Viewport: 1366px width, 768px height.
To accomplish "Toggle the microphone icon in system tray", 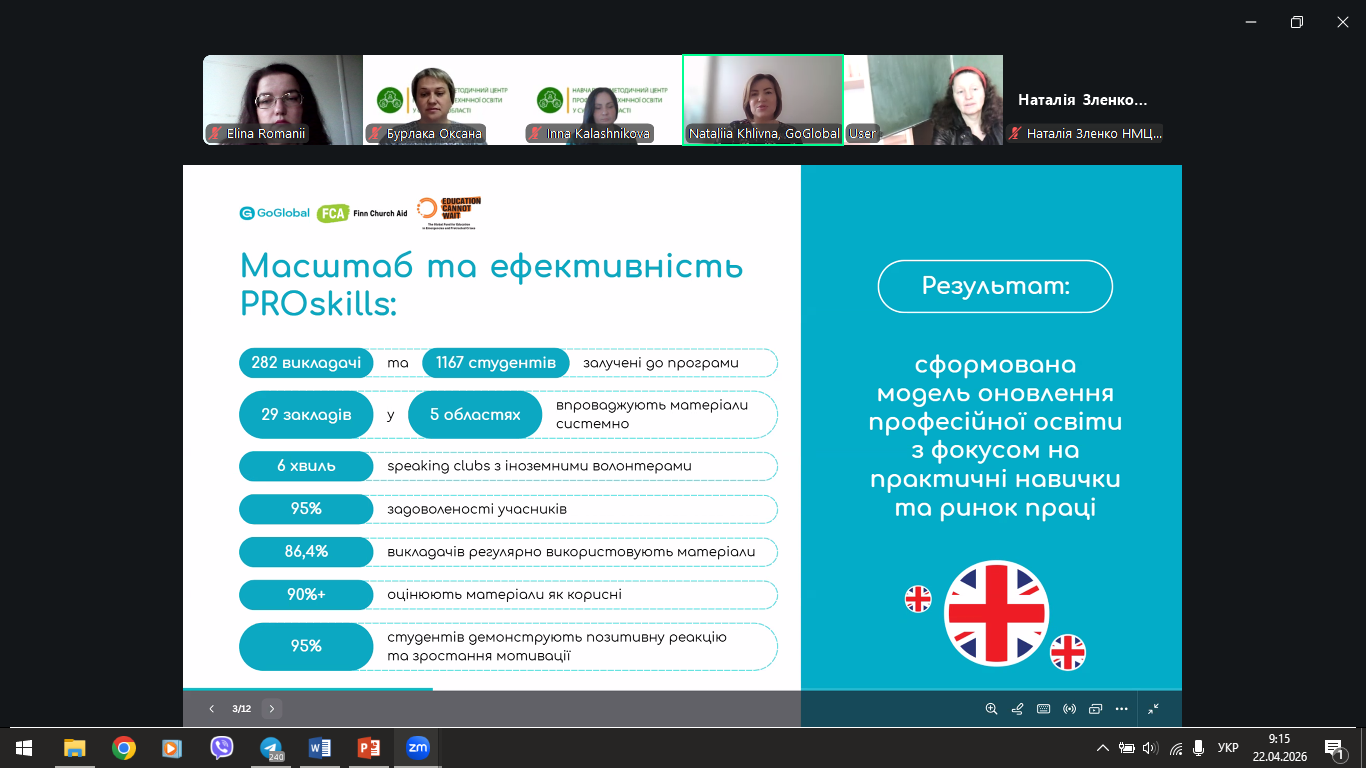I will (1198, 748).
